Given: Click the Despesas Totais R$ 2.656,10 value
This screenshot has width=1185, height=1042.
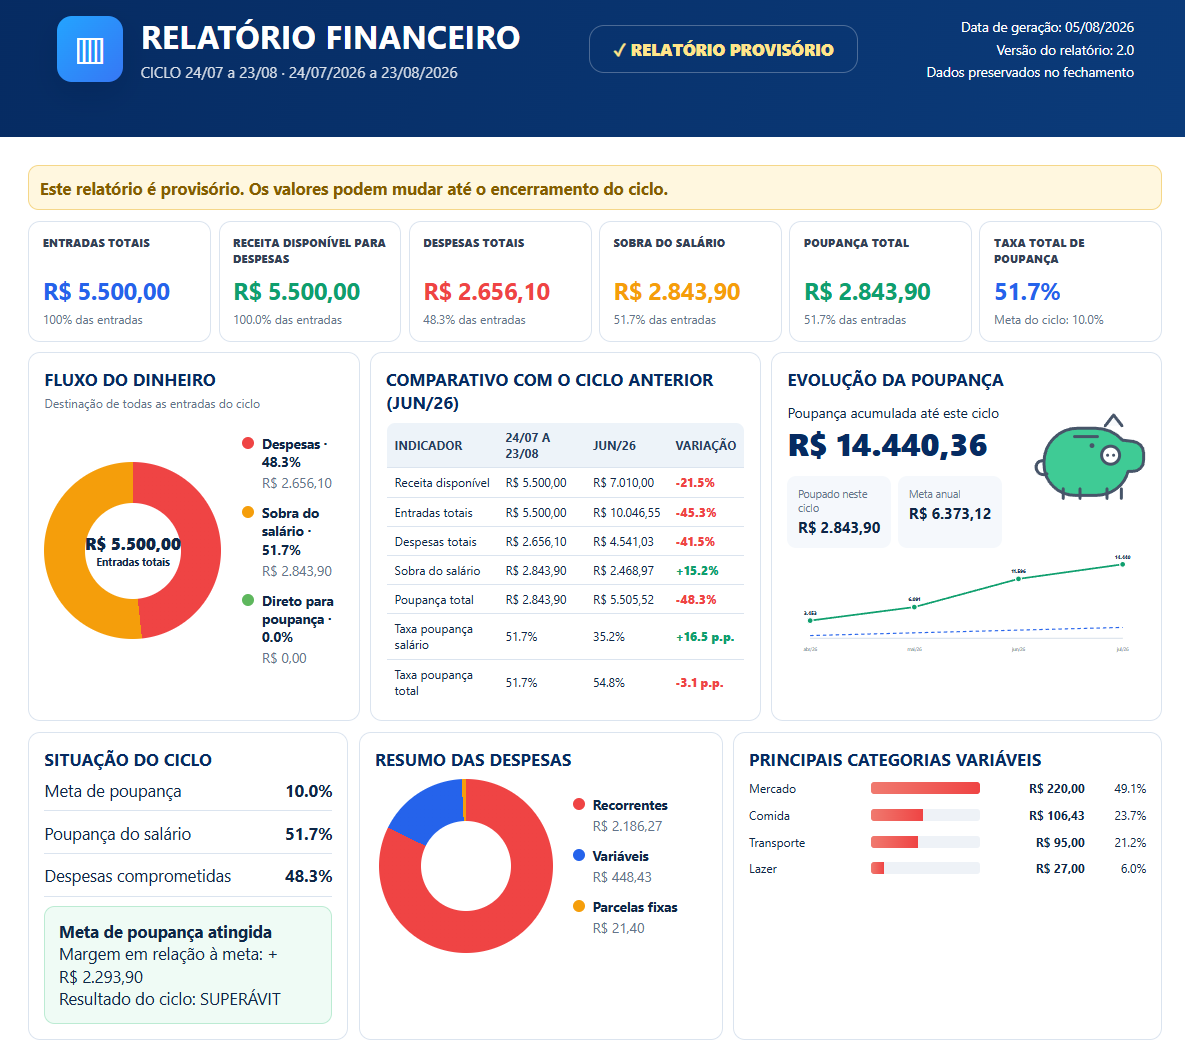Looking at the screenshot, I should coord(487,292).
